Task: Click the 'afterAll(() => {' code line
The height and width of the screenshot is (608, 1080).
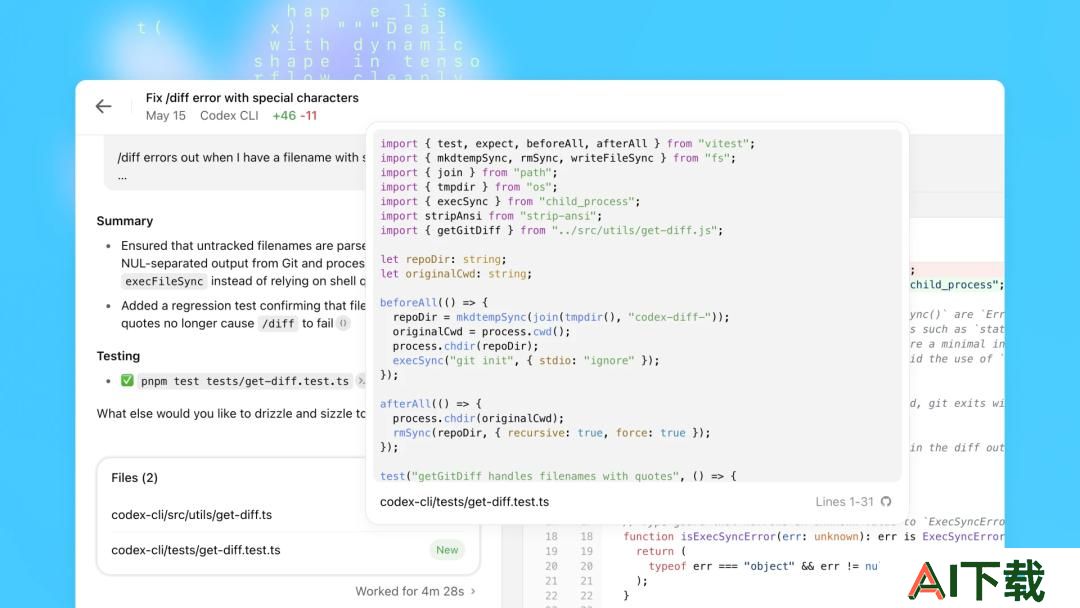Action: coord(431,404)
